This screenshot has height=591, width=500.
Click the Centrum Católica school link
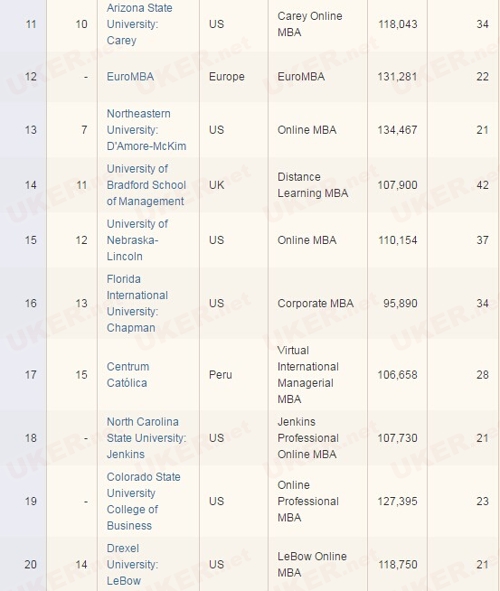(x=128, y=374)
